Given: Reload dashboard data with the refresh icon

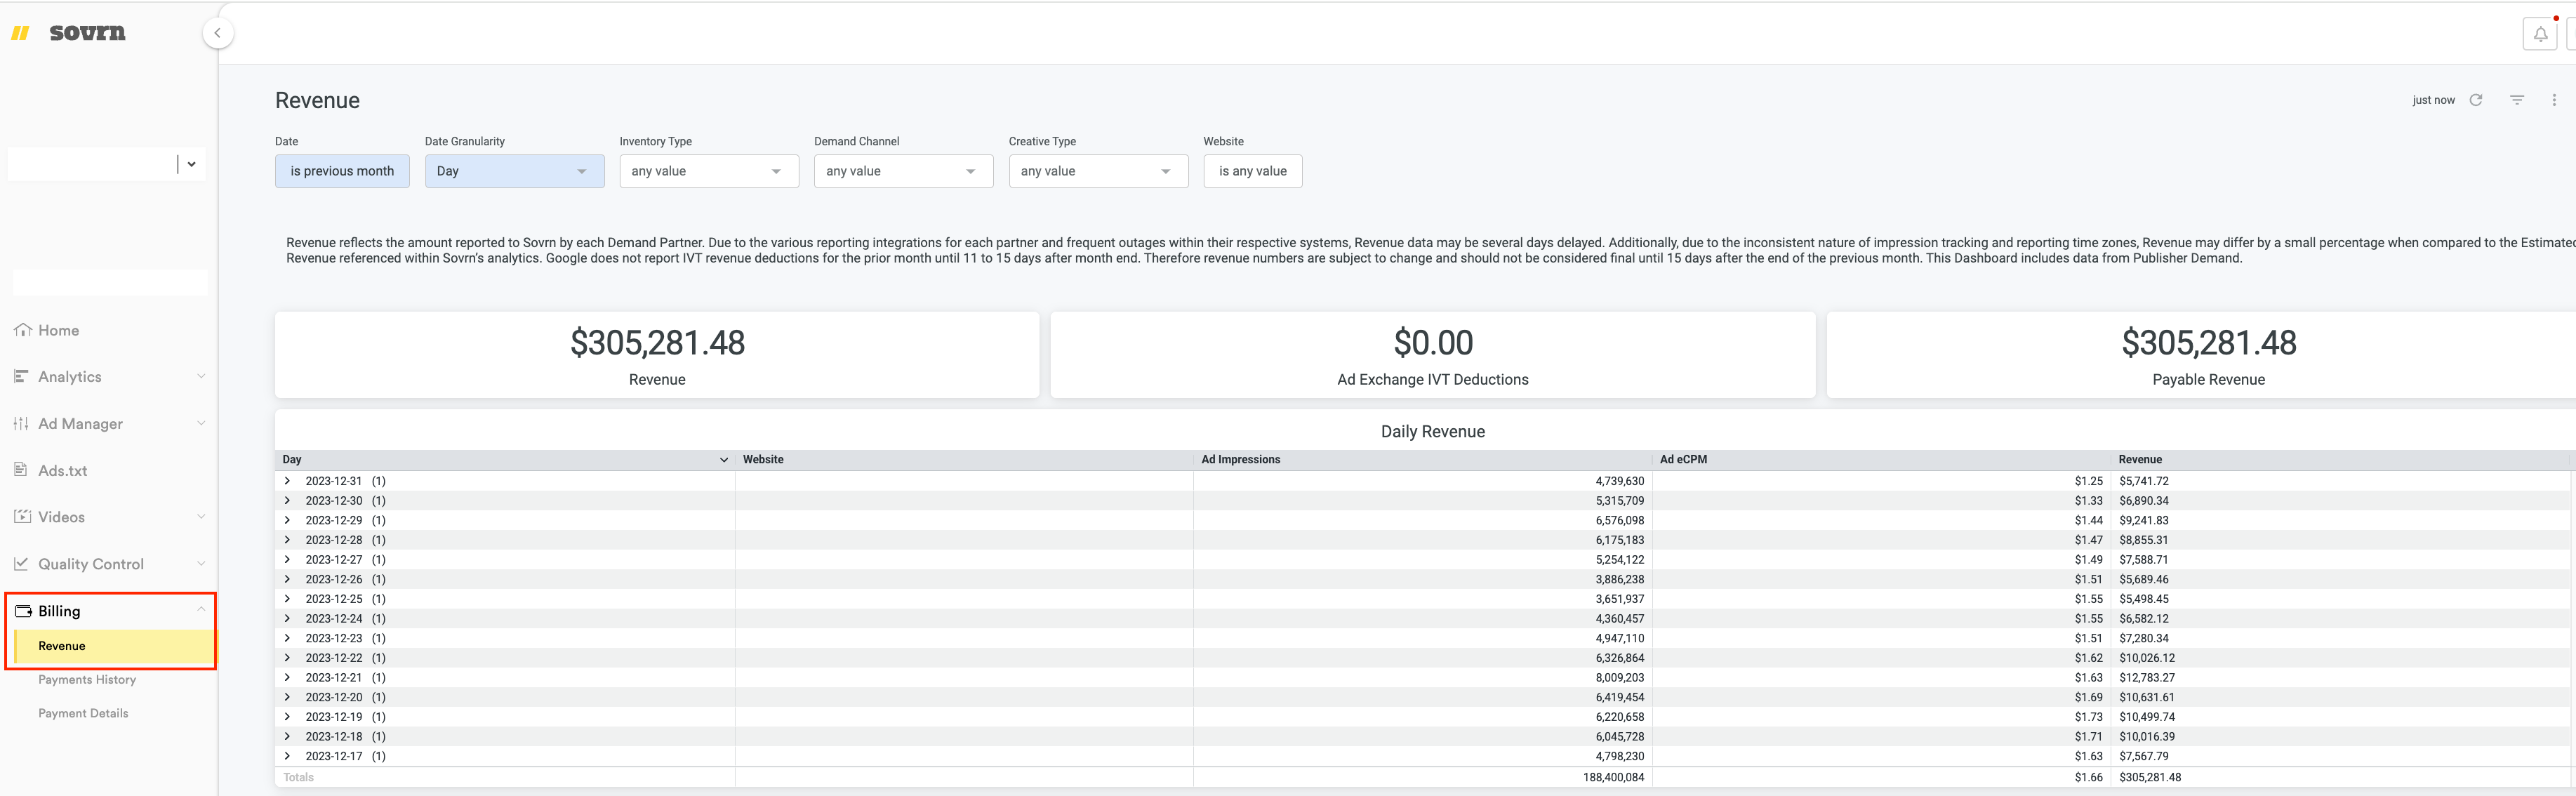Looking at the screenshot, I should (x=2476, y=100).
